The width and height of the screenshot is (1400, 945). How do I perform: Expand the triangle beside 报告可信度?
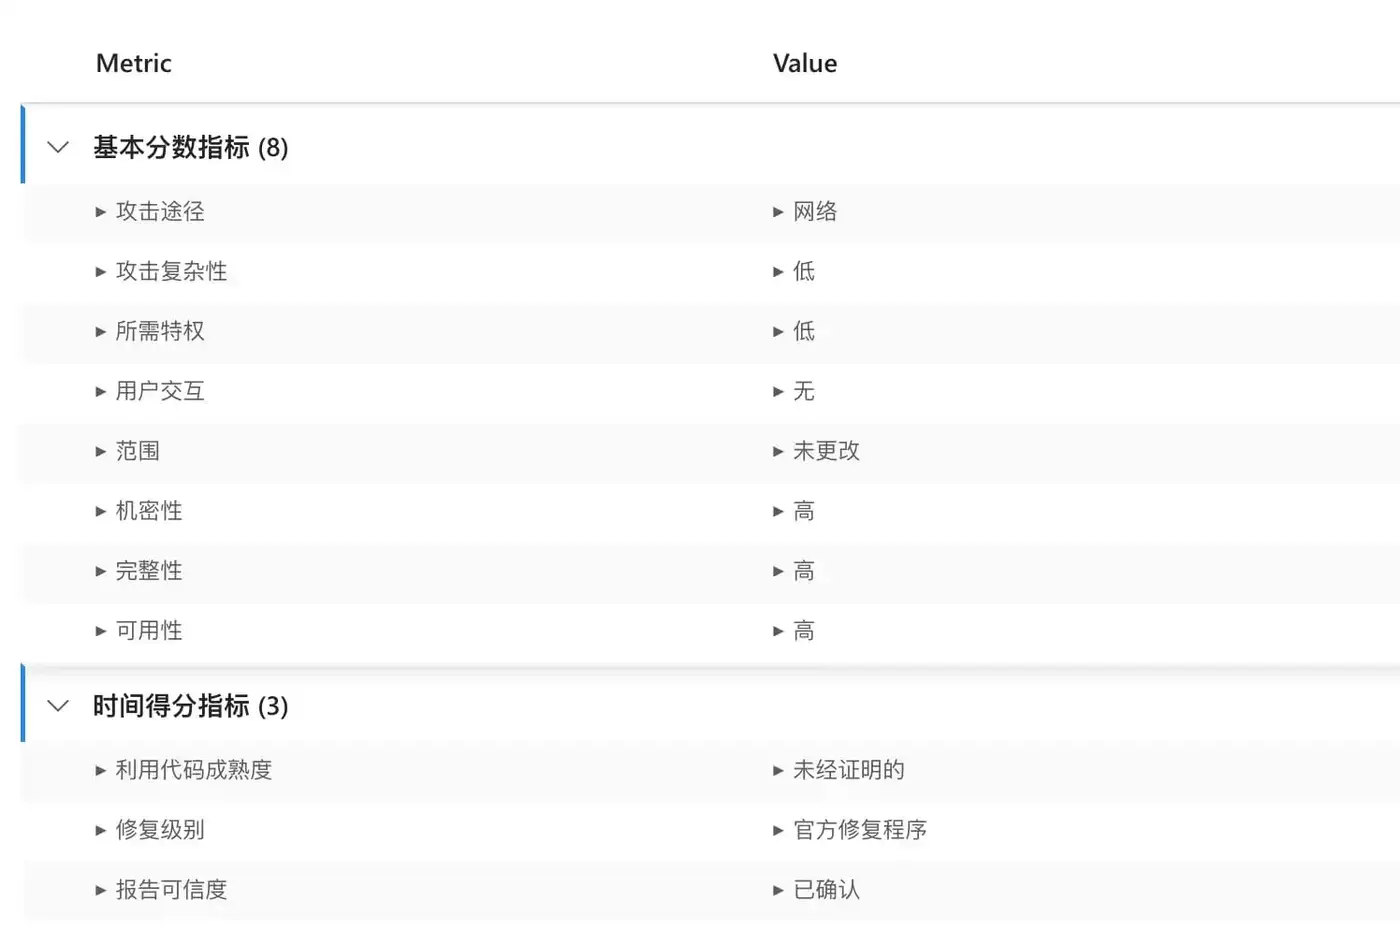(x=101, y=890)
